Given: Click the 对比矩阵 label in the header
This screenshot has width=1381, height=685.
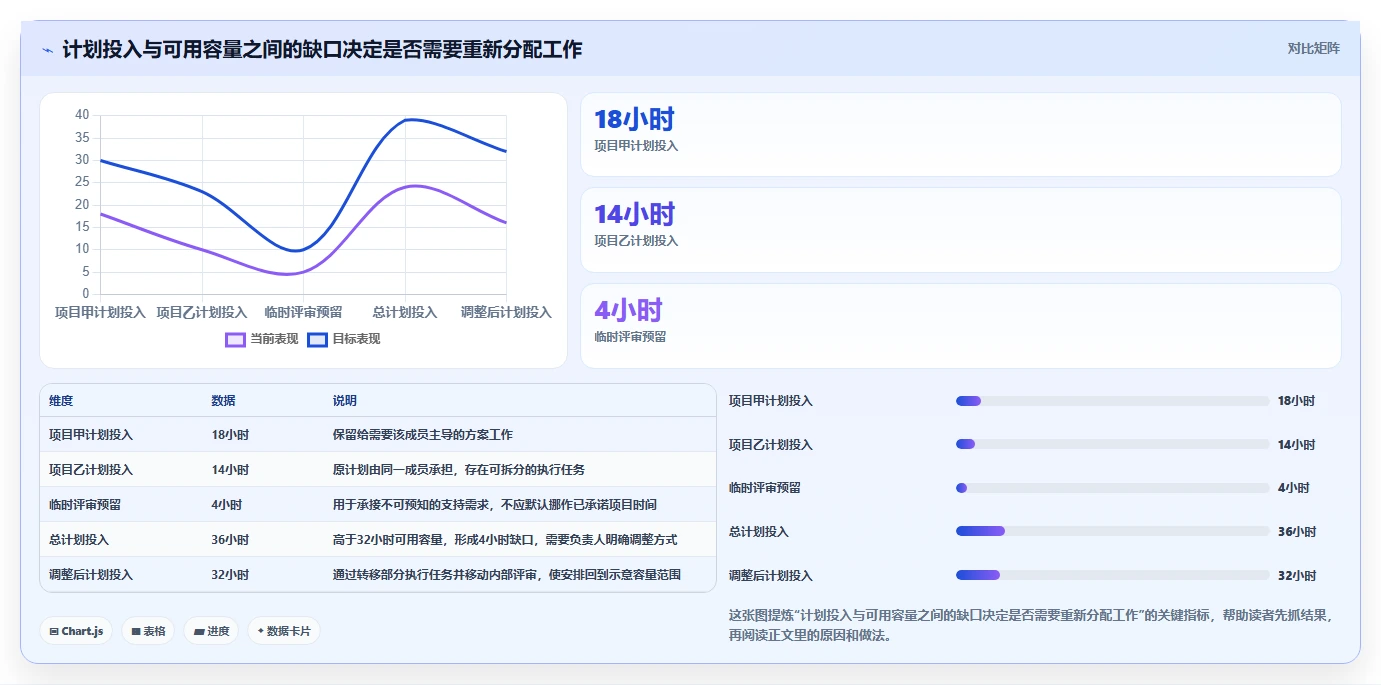Looking at the screenshot, I should tap(1313, 48).
